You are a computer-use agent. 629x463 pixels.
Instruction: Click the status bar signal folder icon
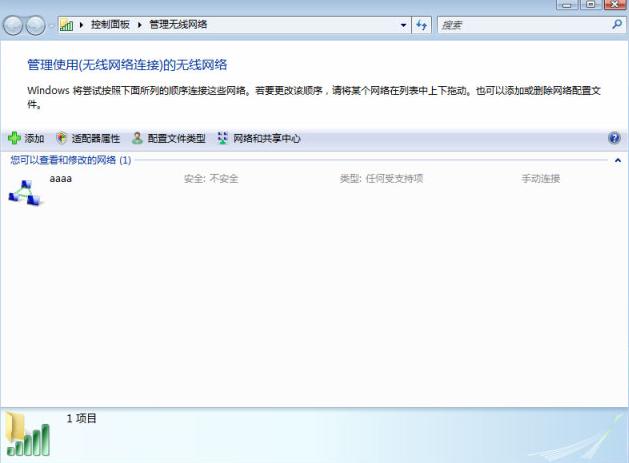pos(28,435)
